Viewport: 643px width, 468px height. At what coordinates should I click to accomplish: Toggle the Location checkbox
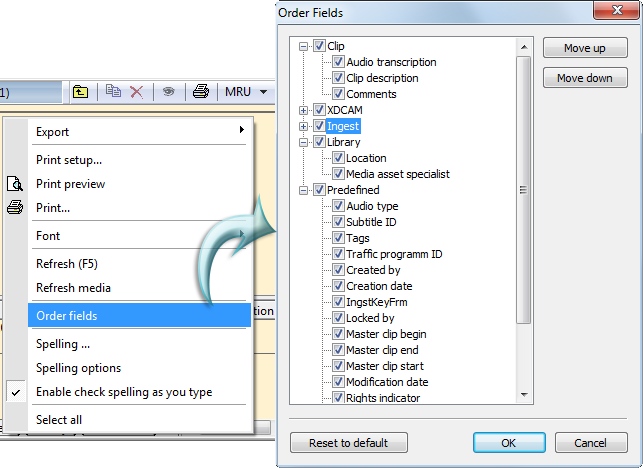pyautogui.click(x=338, y=158)
